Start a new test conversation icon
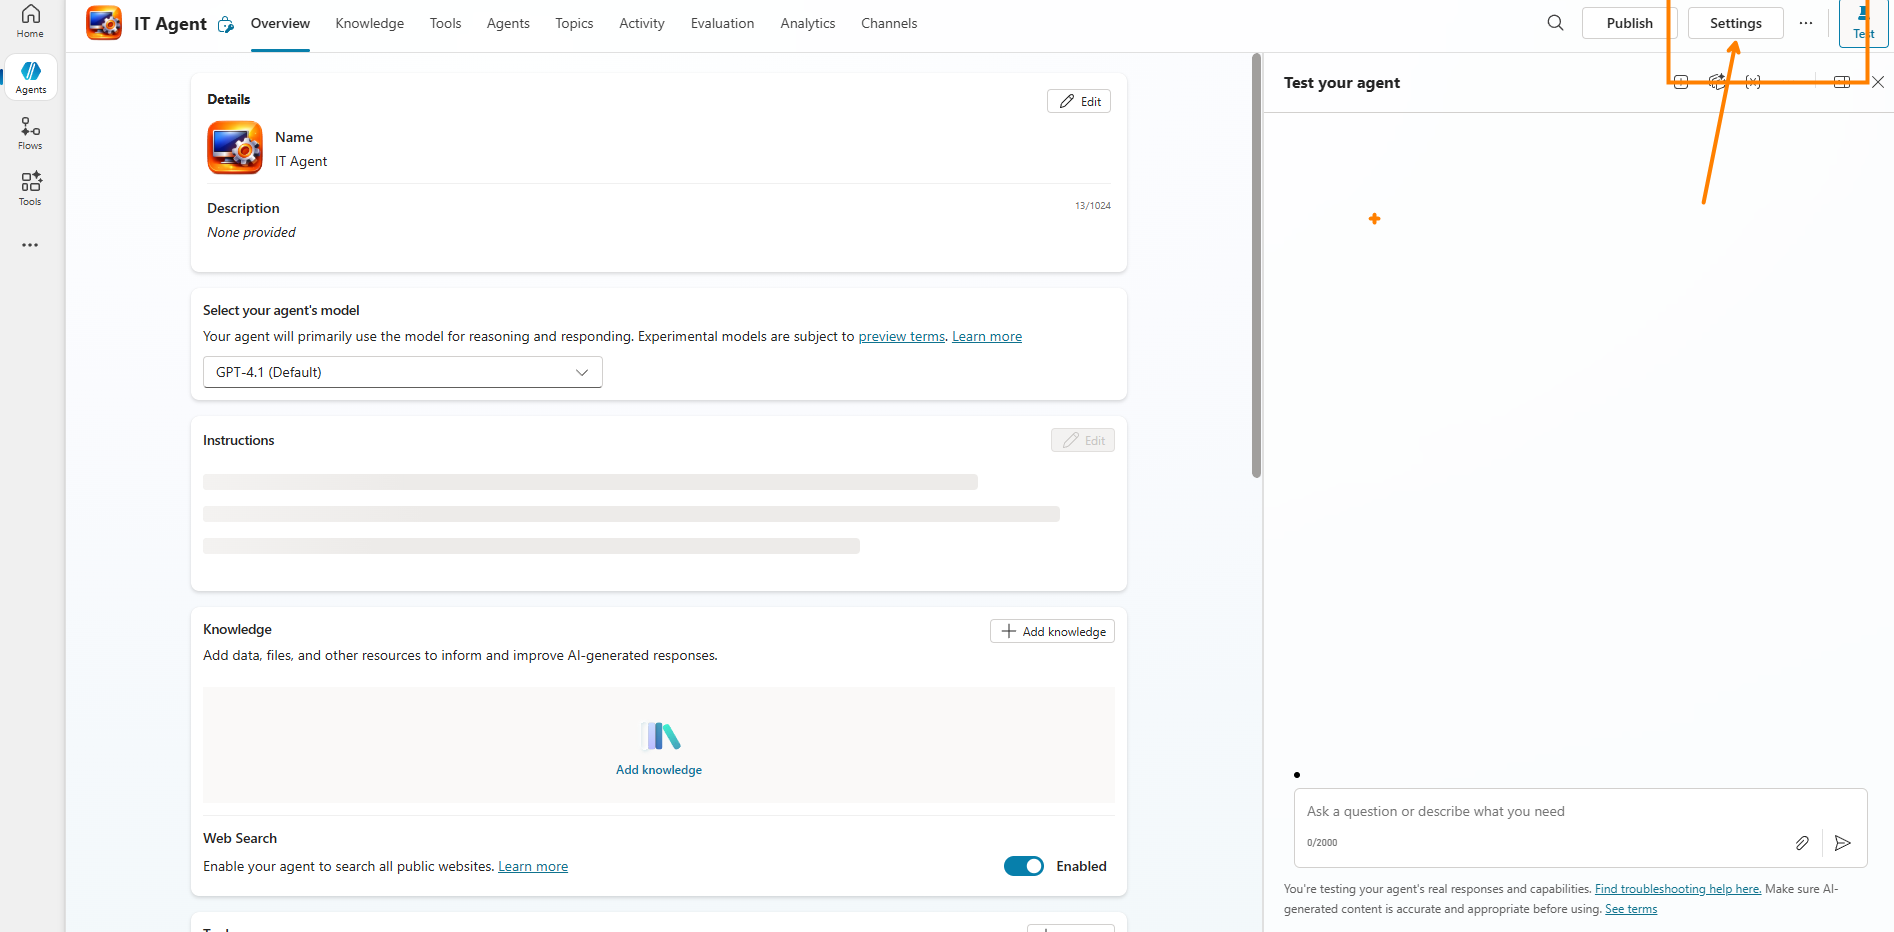Viewport: 1894px width, 932px height. (1681, 82)
